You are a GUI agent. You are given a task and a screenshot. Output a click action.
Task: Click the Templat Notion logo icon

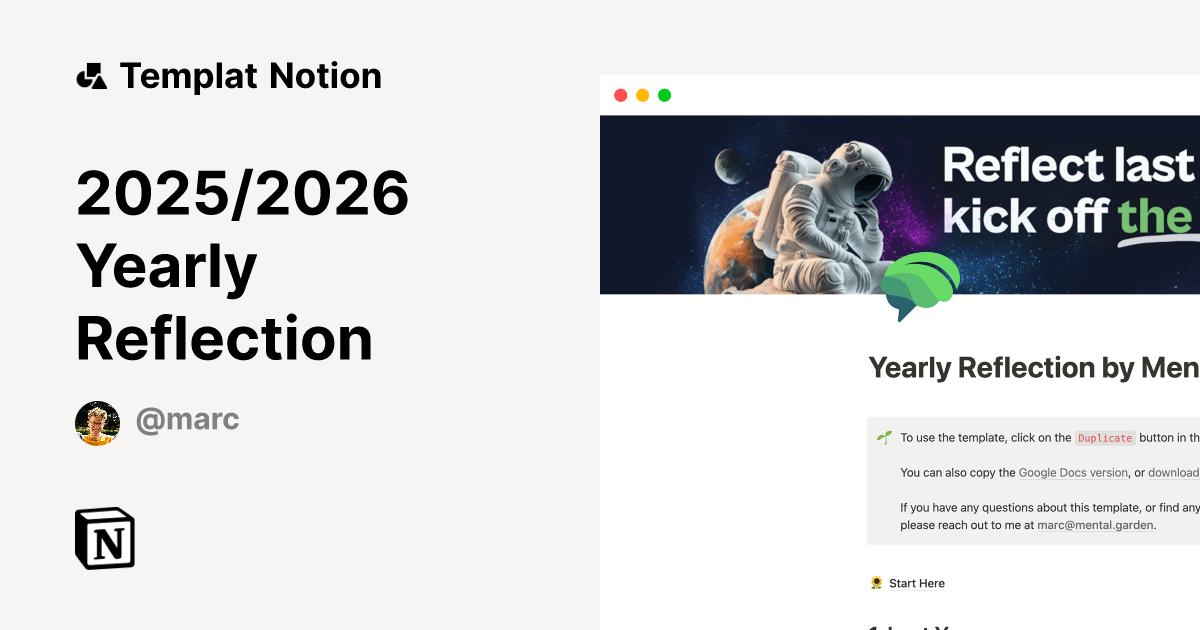[92, 75]
